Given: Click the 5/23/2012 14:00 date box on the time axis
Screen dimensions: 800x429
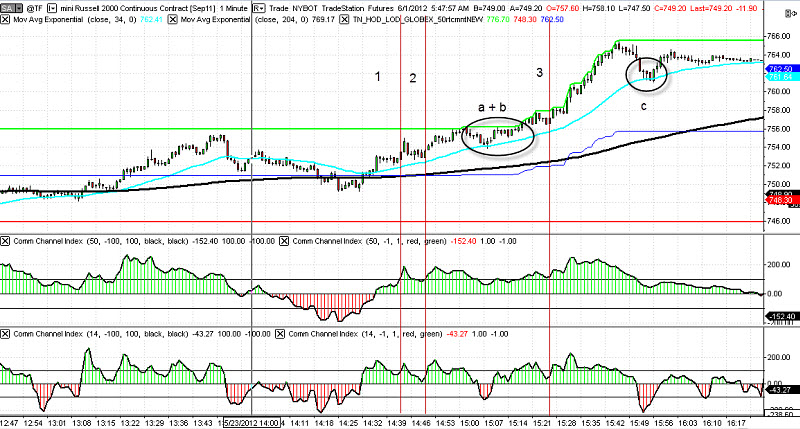Looking at the screenshot, I should [x=251, y=423].
